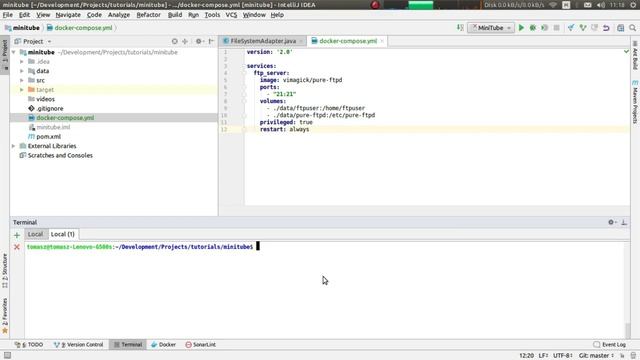Image resolution: width=640 pixels, height=360 pixels.
Task: Click the Build project icon beside MiniTube
Action: click(460, 28)
